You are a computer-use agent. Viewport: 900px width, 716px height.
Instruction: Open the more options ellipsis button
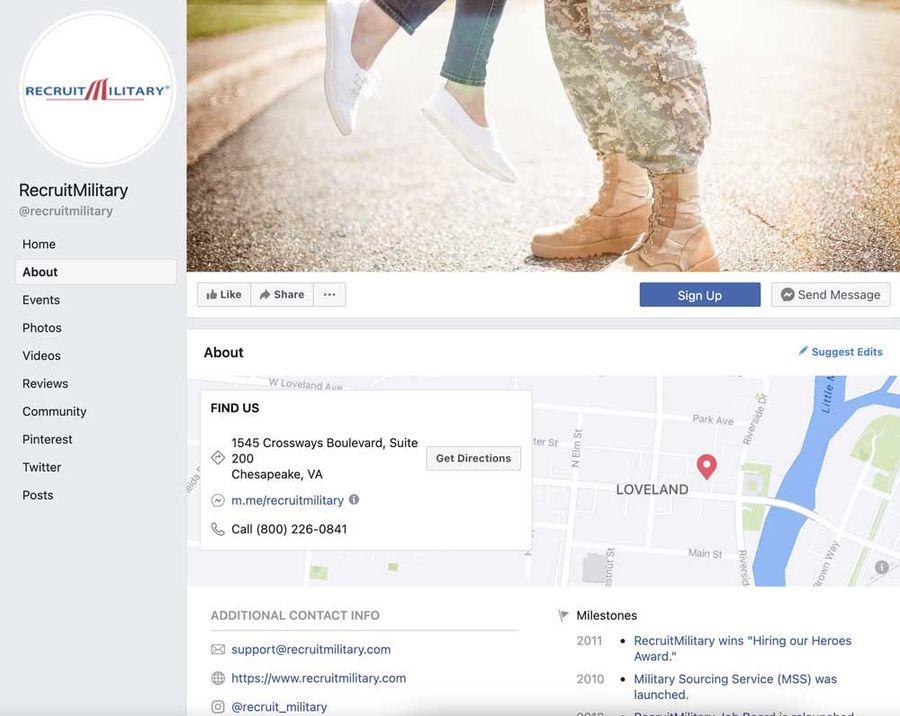[x=329, y=295]
